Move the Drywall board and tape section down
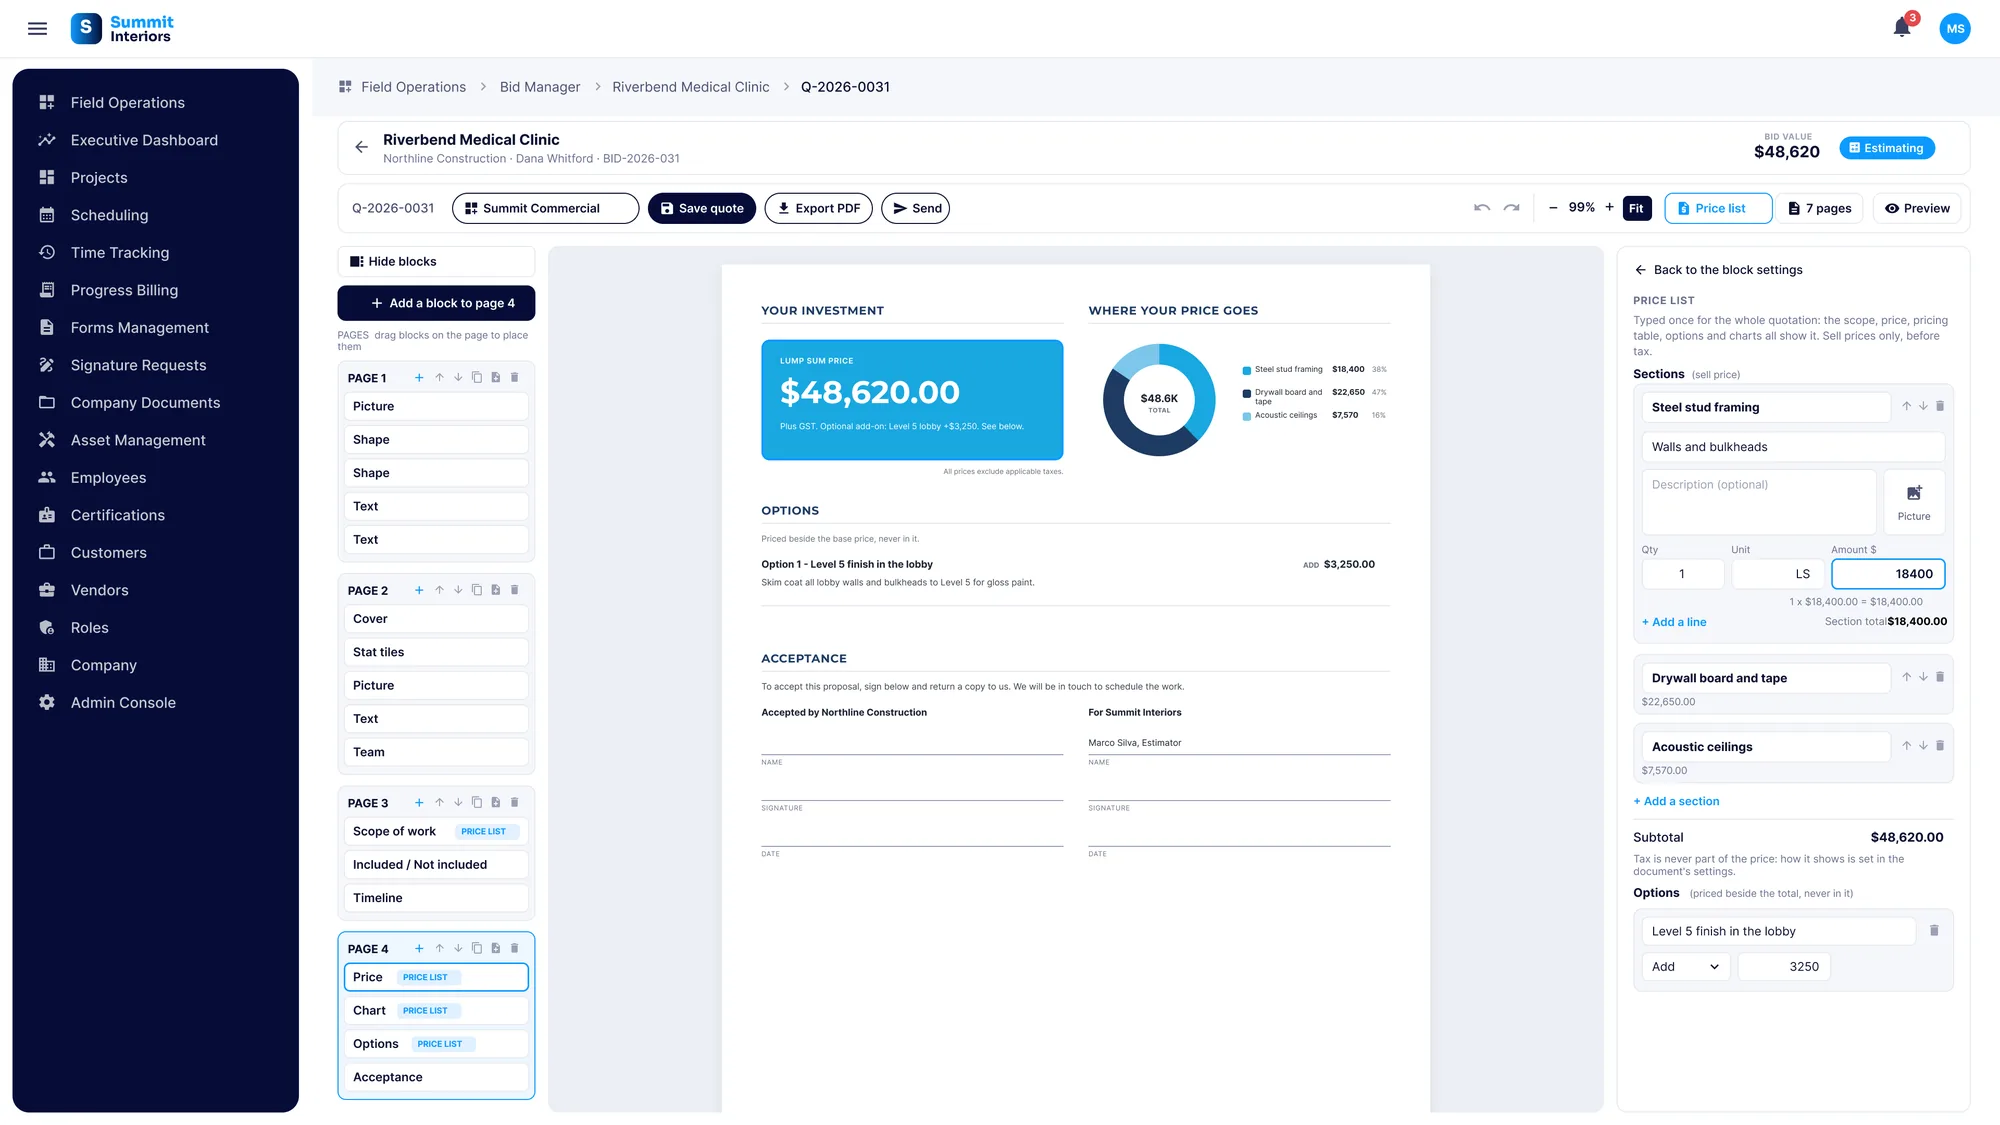Screen dimensions: 2000x1125 1923,677
